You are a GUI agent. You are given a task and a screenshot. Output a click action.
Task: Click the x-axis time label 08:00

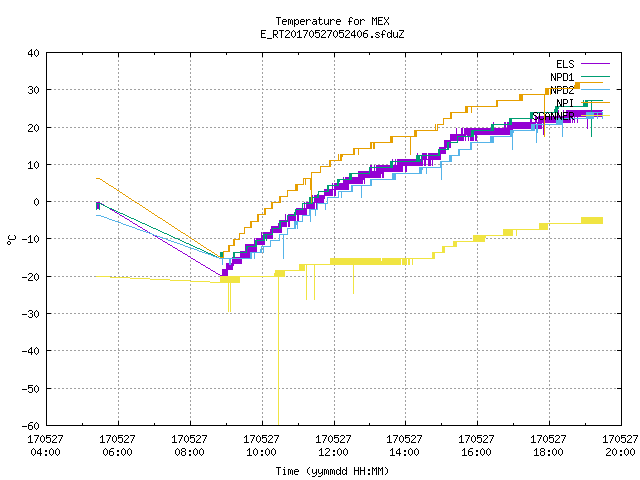(189, 452)
